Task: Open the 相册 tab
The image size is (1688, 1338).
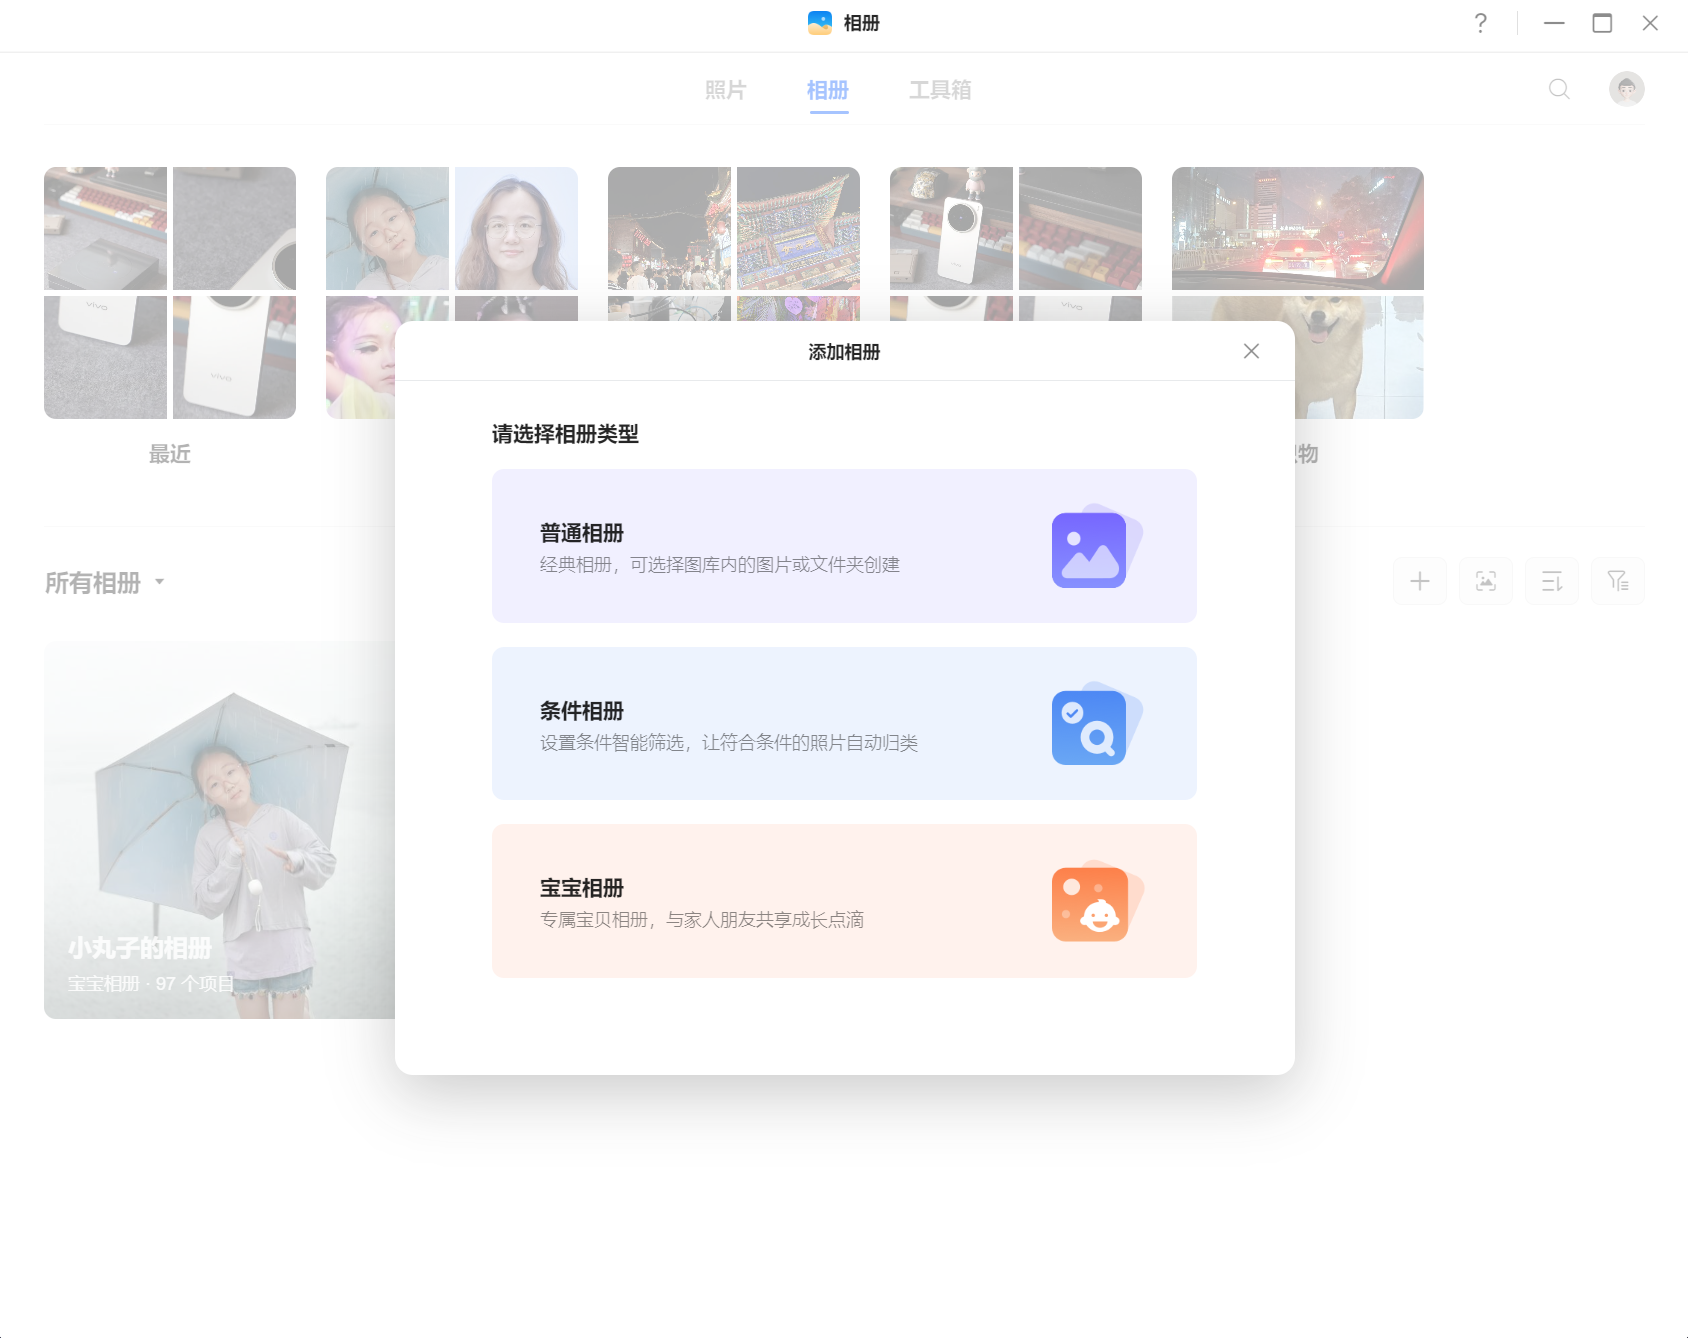Action: [x=828, y=90]
